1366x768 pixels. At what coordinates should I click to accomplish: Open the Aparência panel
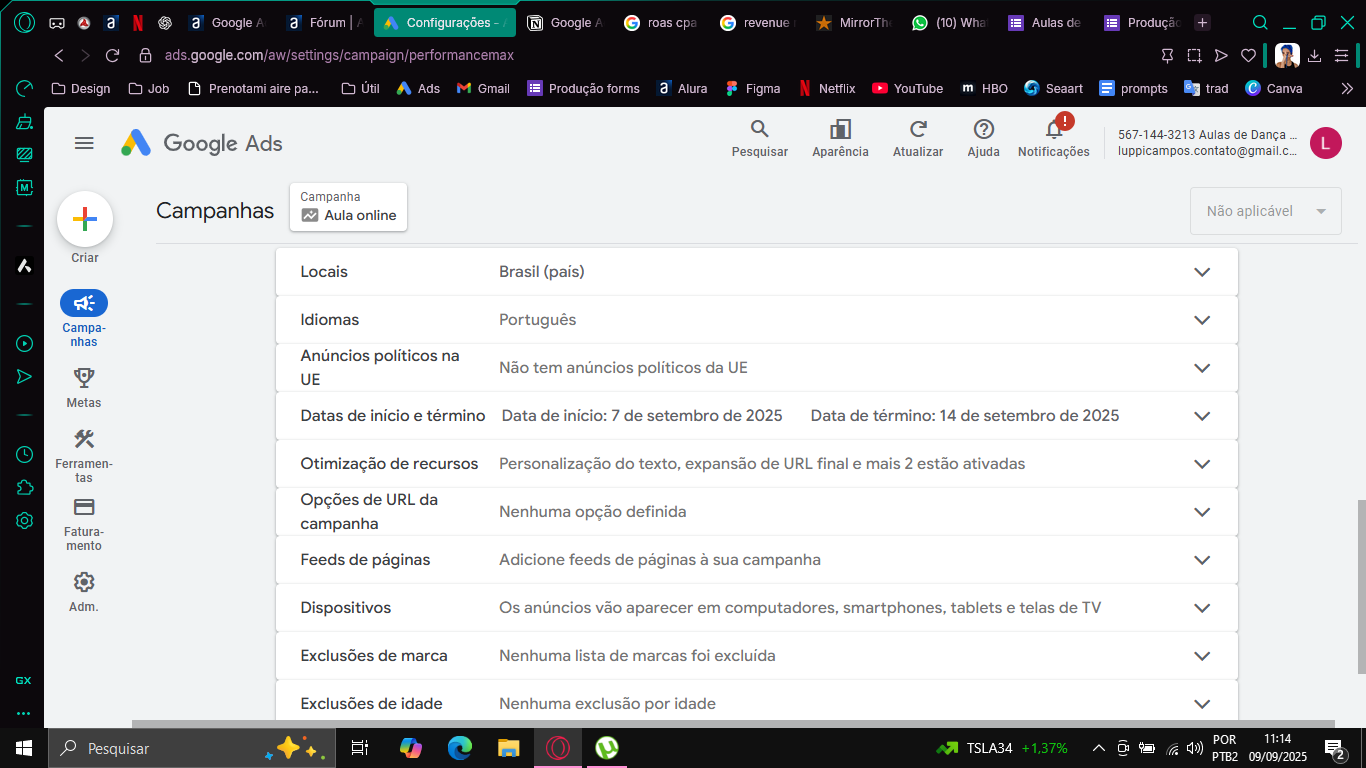[x=840, y=138]
